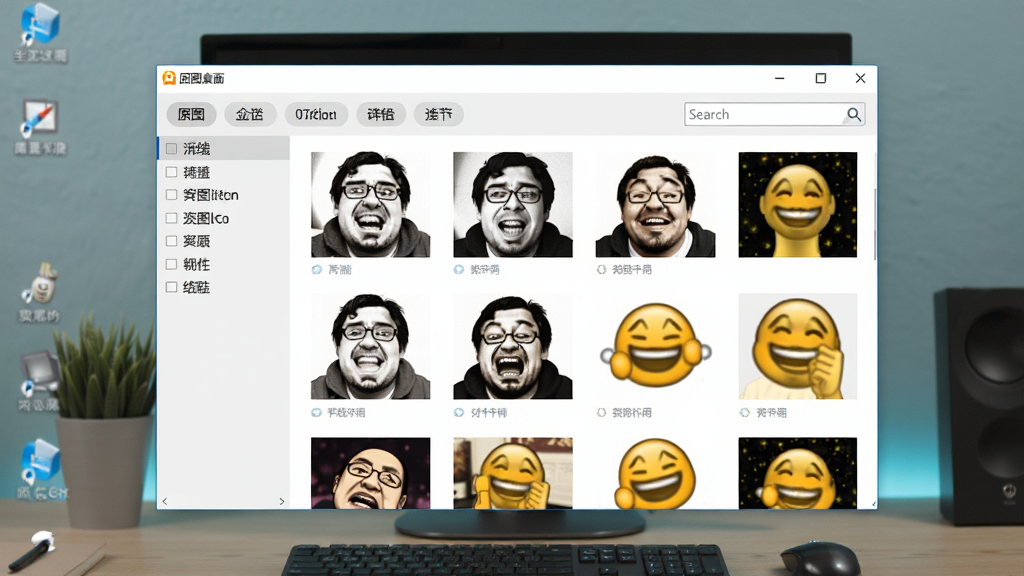Click the small icon under the first second-row portrait

pyautogui.click(x=317, y=413)
